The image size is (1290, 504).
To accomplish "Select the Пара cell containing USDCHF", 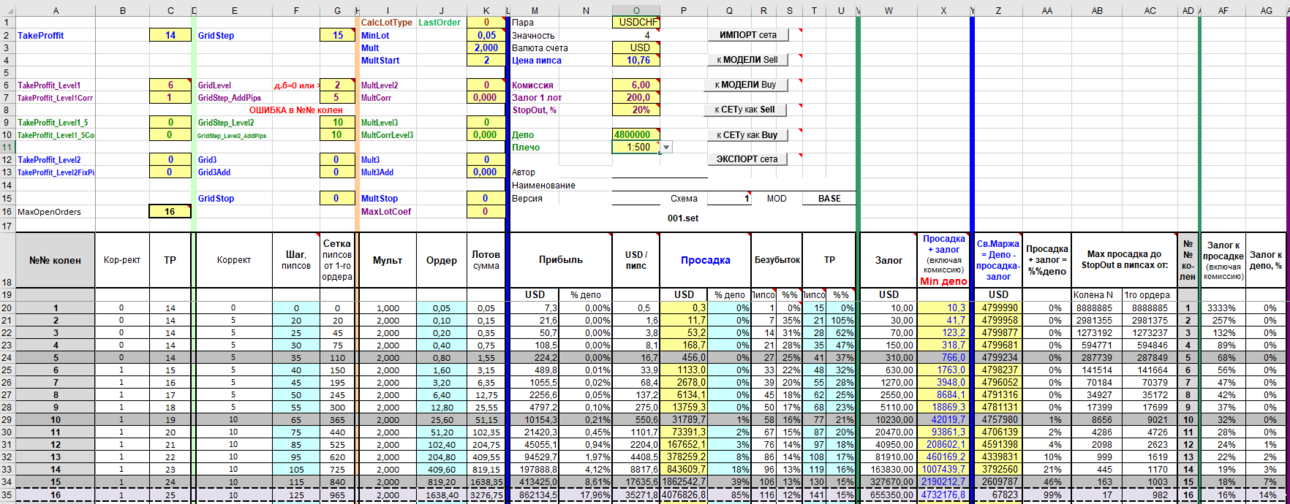I will (636, 21).
